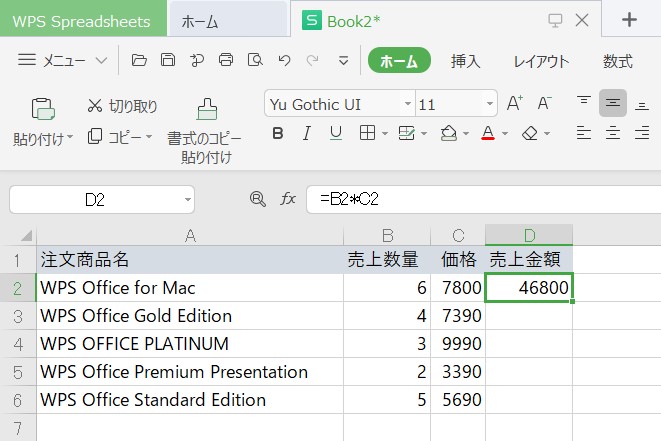Image resolution: width=661 pixels, height=441 pixels.
Task: Align text right
Action: pos(642,133)
